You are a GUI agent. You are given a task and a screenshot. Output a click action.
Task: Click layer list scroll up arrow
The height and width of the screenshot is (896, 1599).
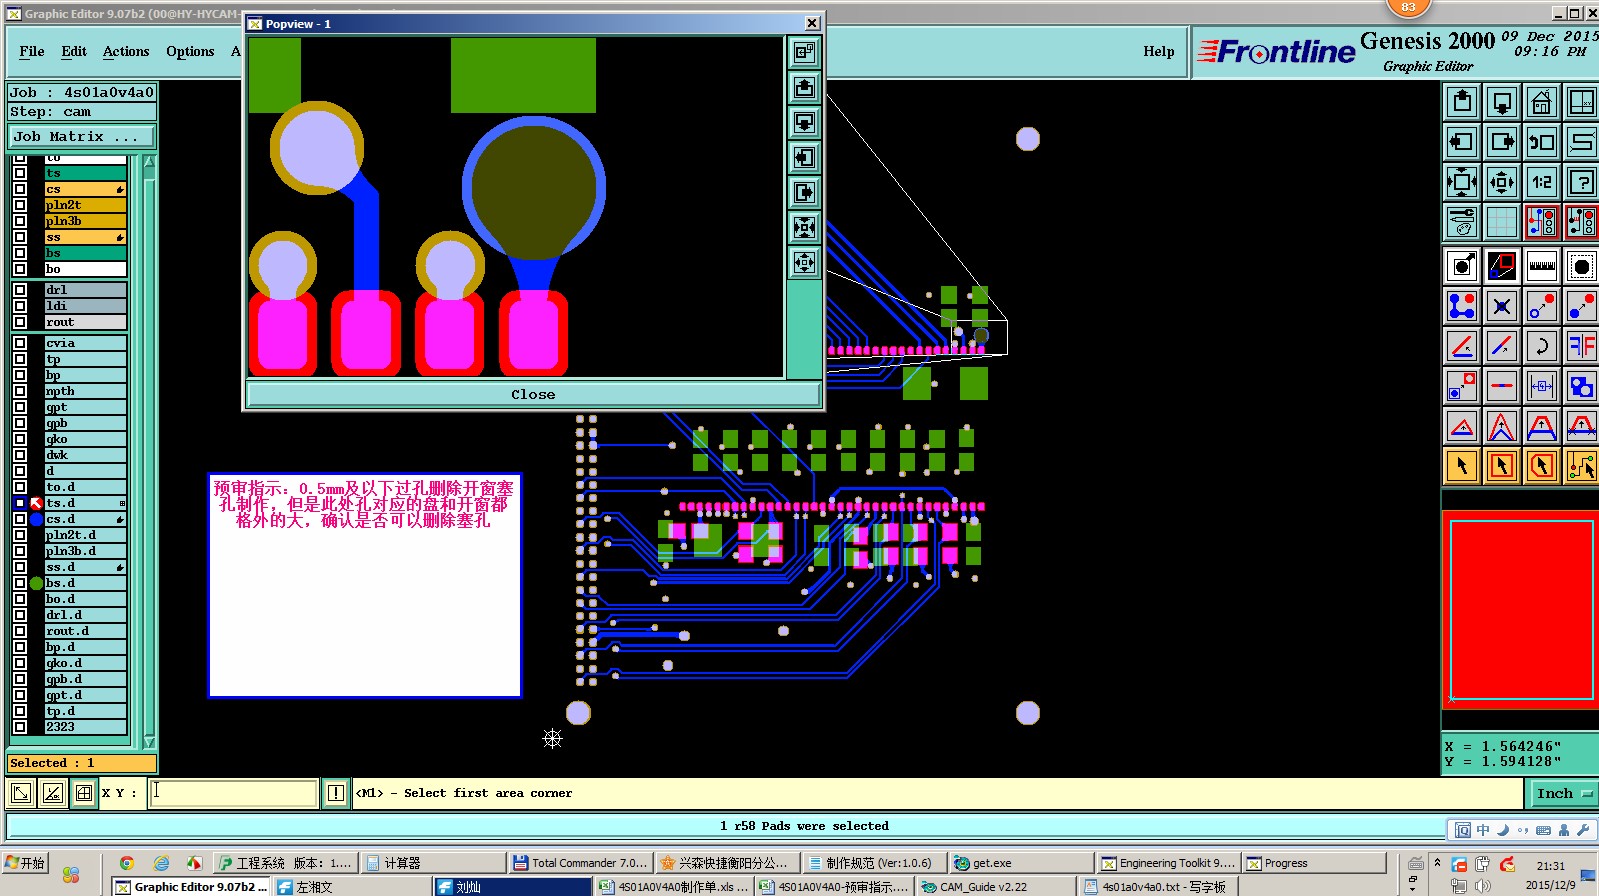click(x=149, y=162)
